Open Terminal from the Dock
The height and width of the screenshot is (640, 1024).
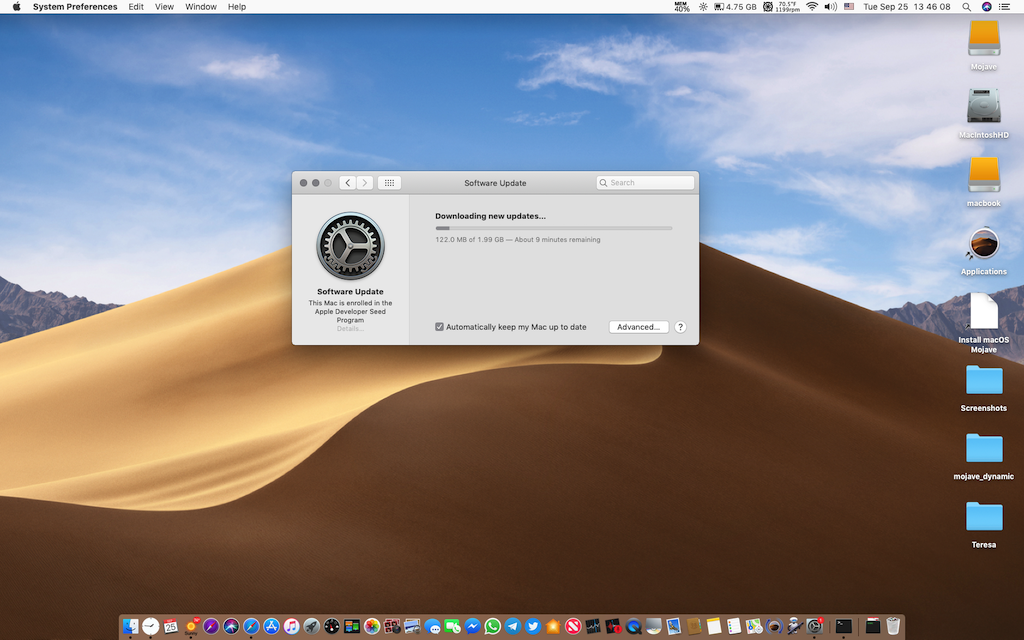pos(844,626)
